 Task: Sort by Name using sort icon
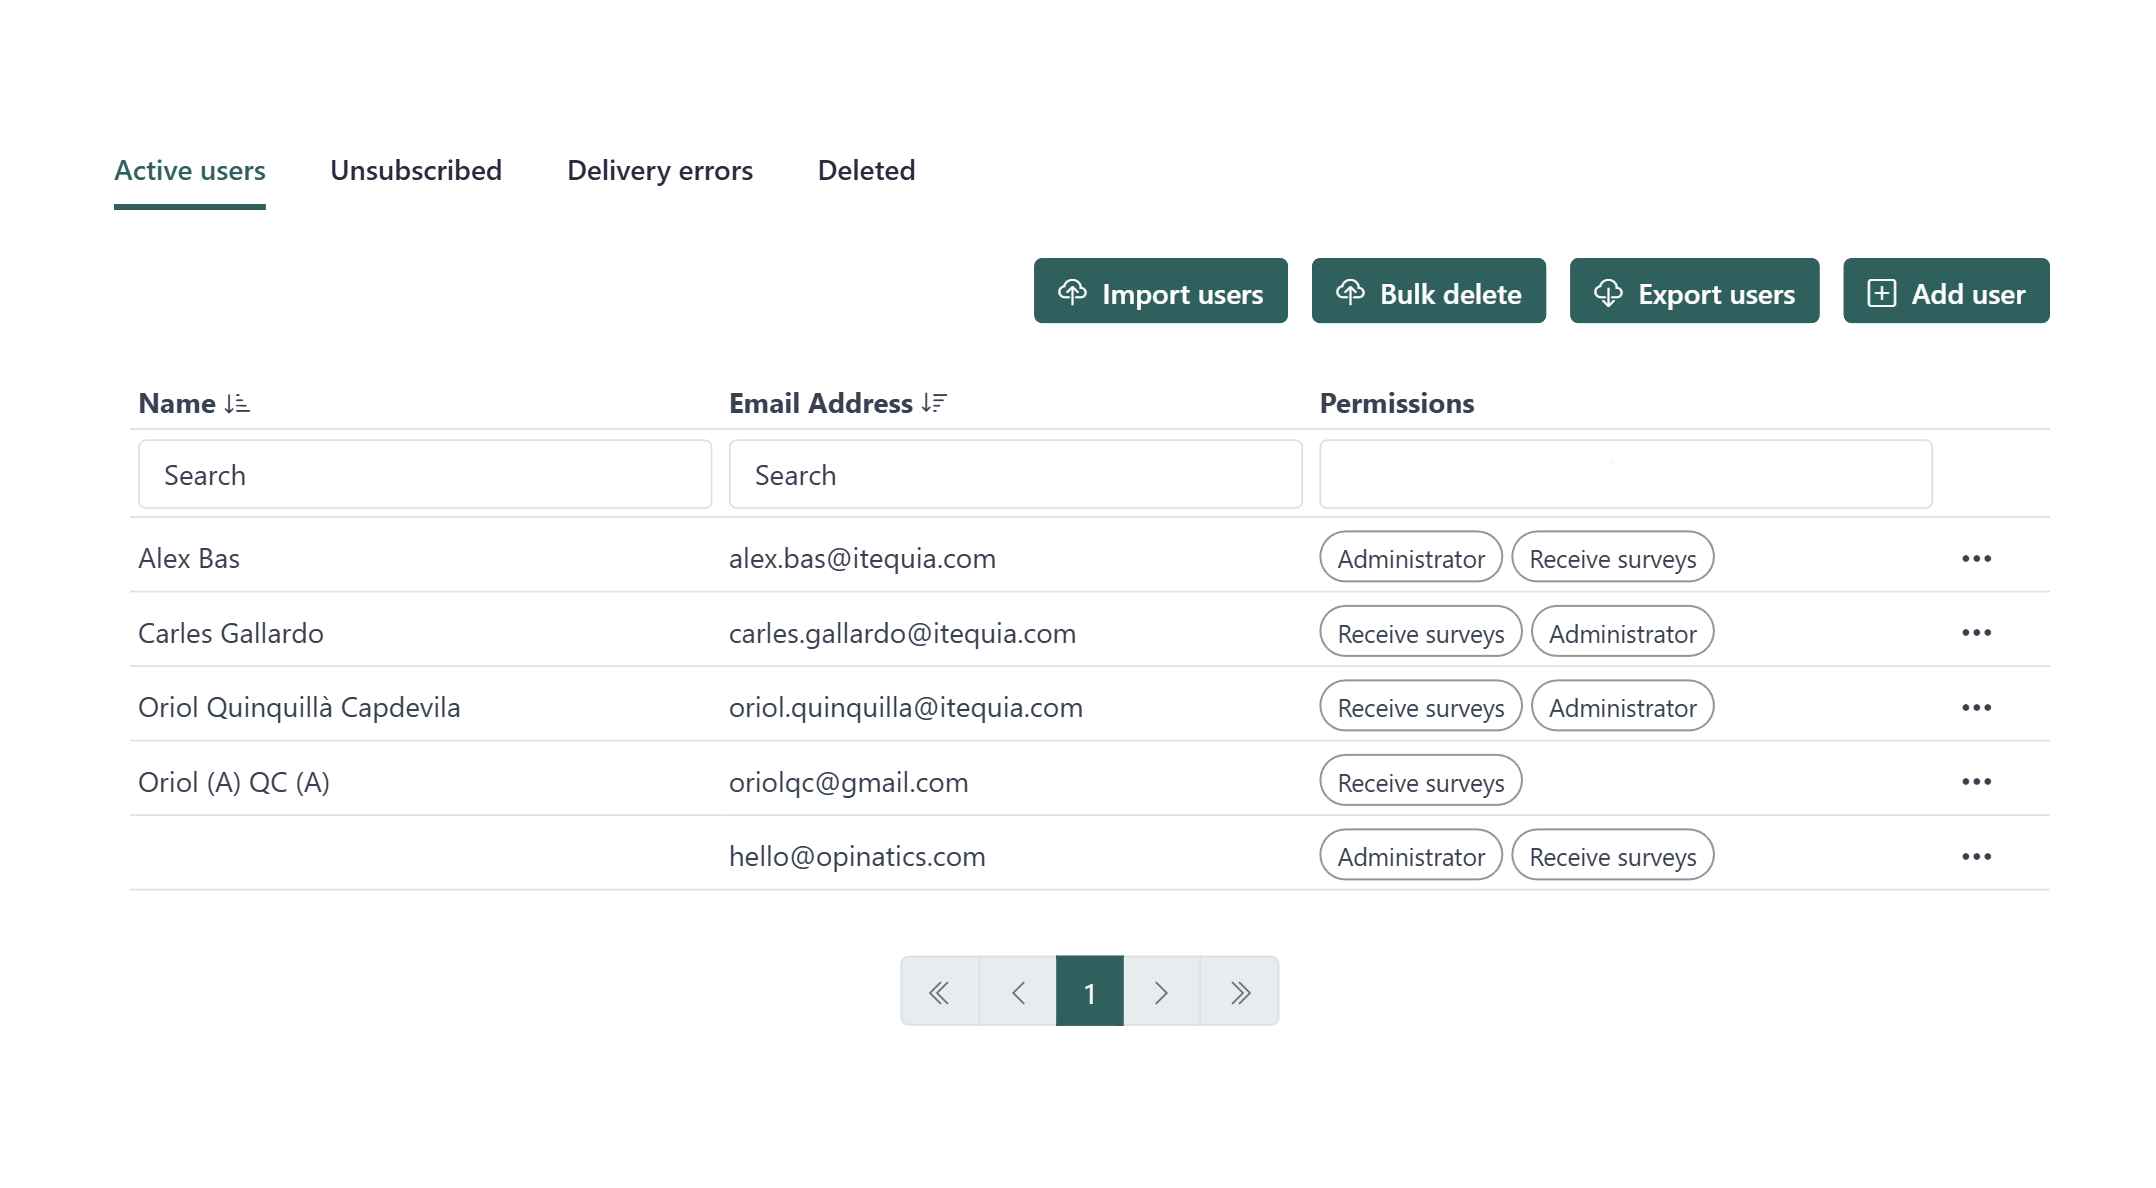tap(237, 403)
